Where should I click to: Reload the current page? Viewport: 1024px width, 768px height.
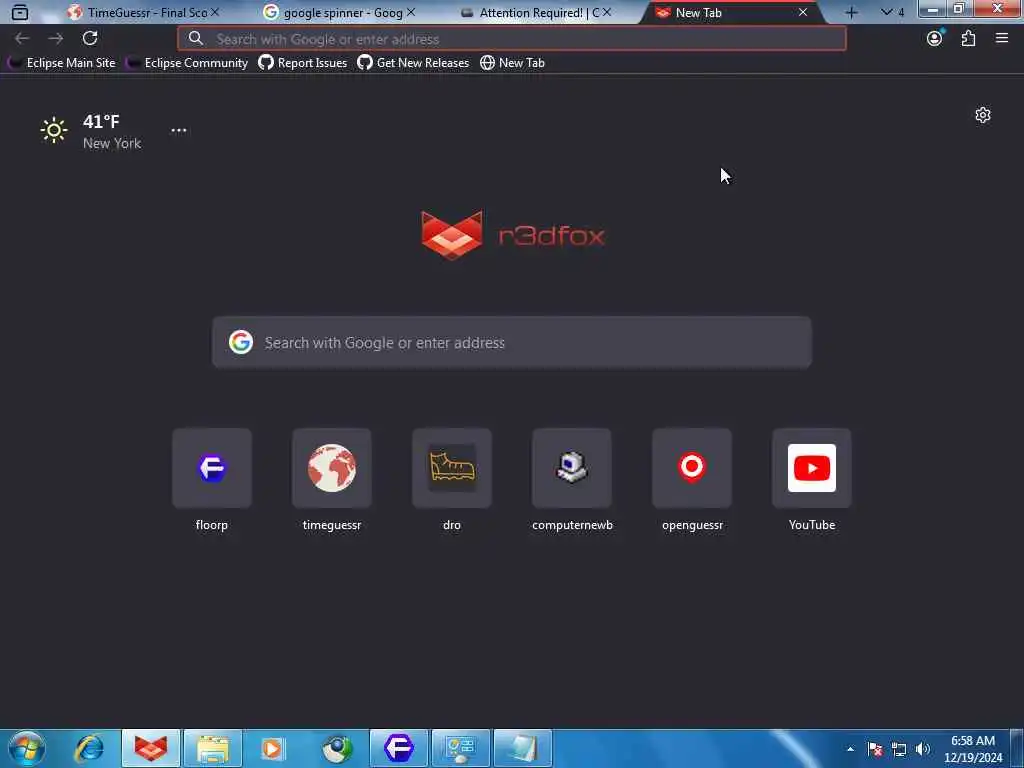pos(90,39)
